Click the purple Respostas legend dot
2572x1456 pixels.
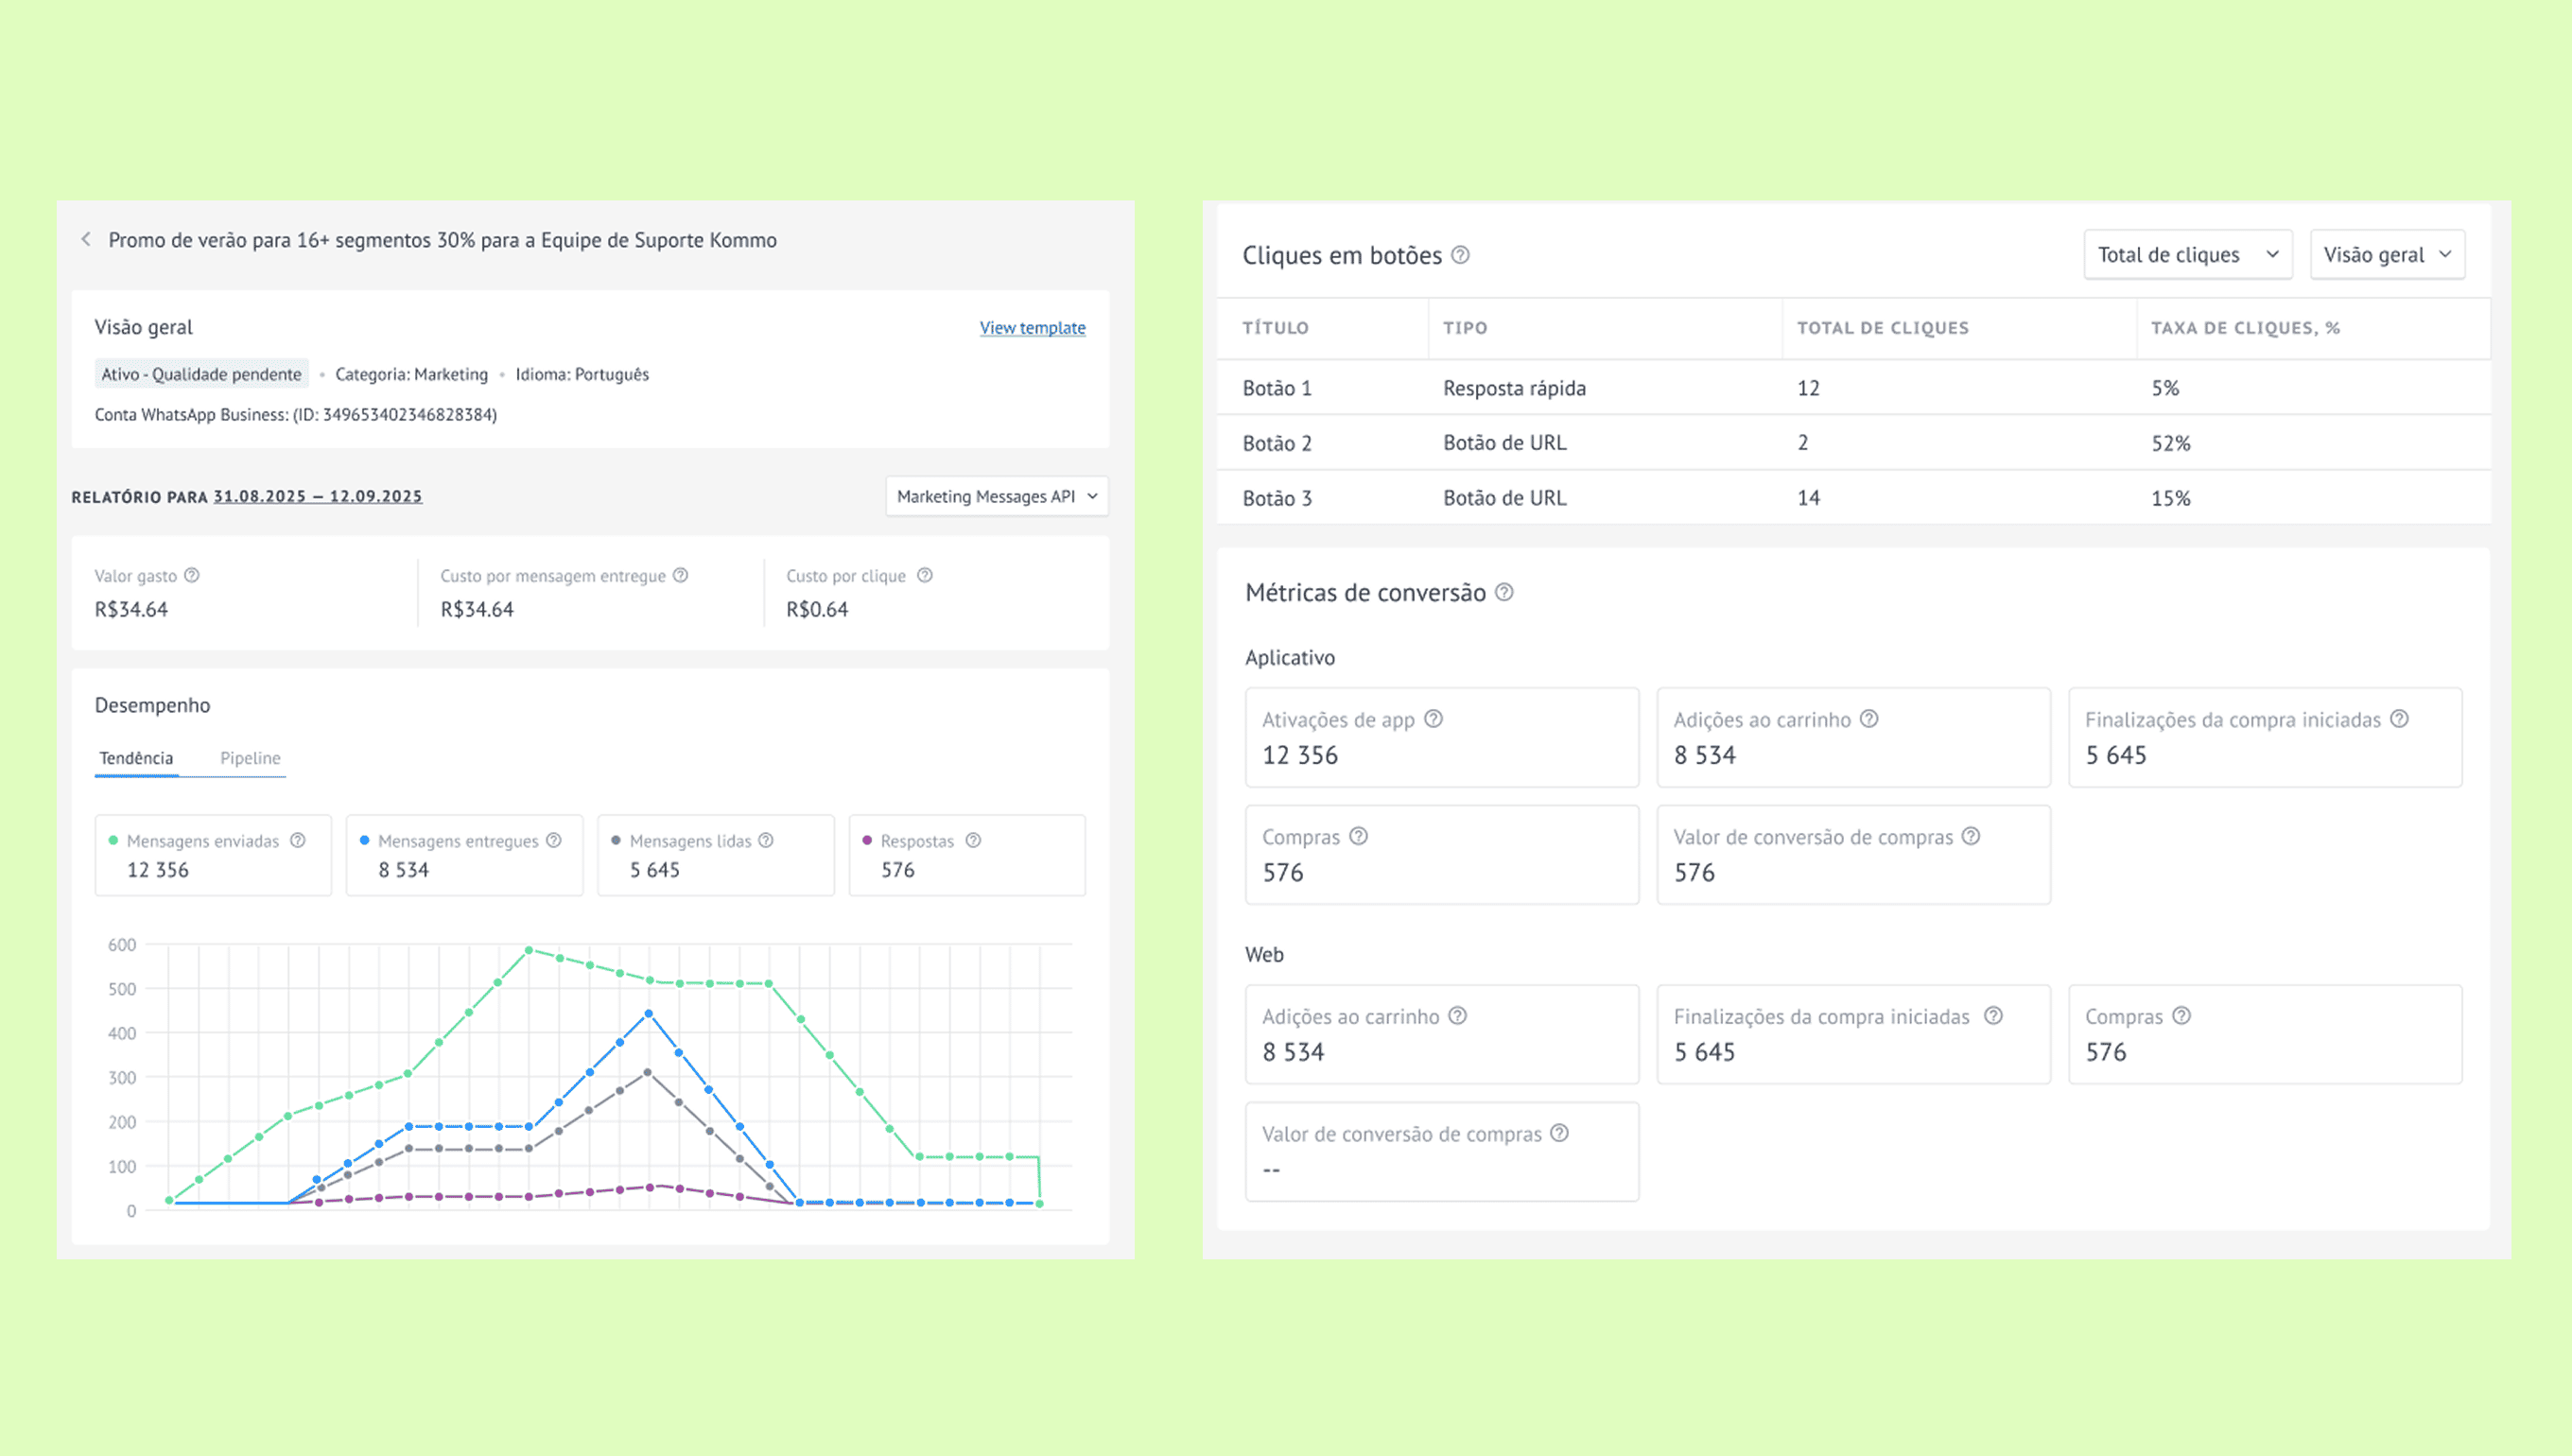[867, 840]
